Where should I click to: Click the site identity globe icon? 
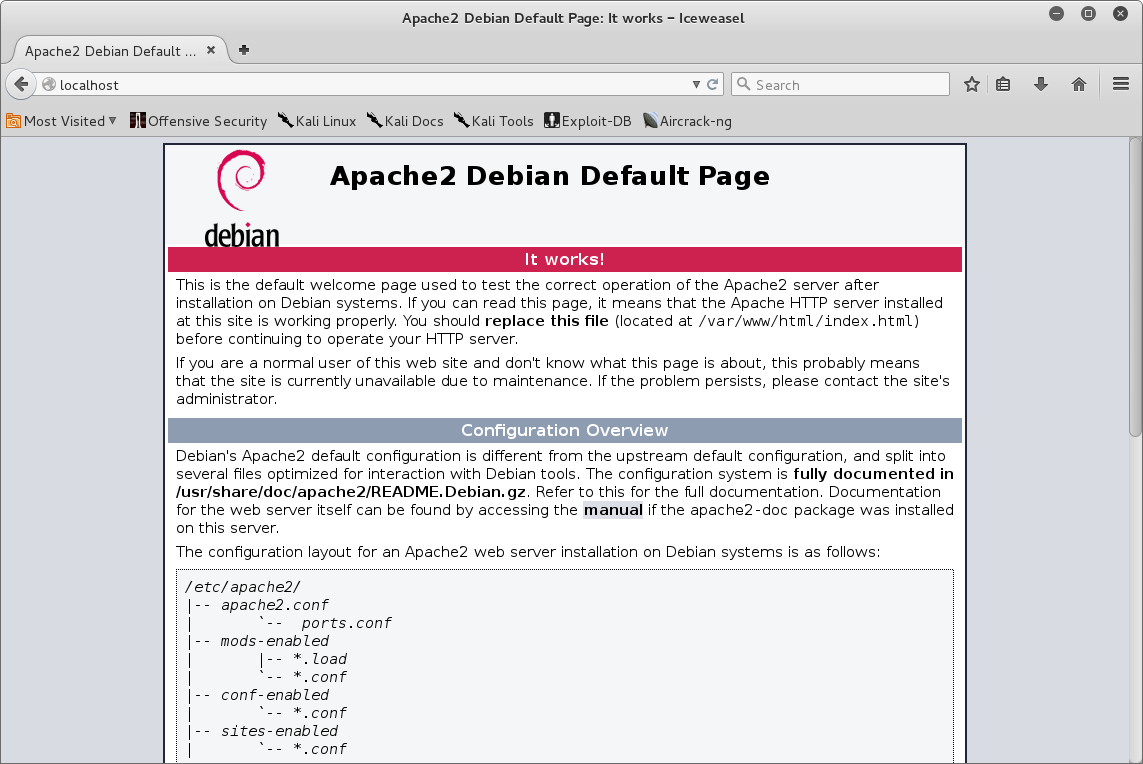pyautogui.click(x=49, y=85)
